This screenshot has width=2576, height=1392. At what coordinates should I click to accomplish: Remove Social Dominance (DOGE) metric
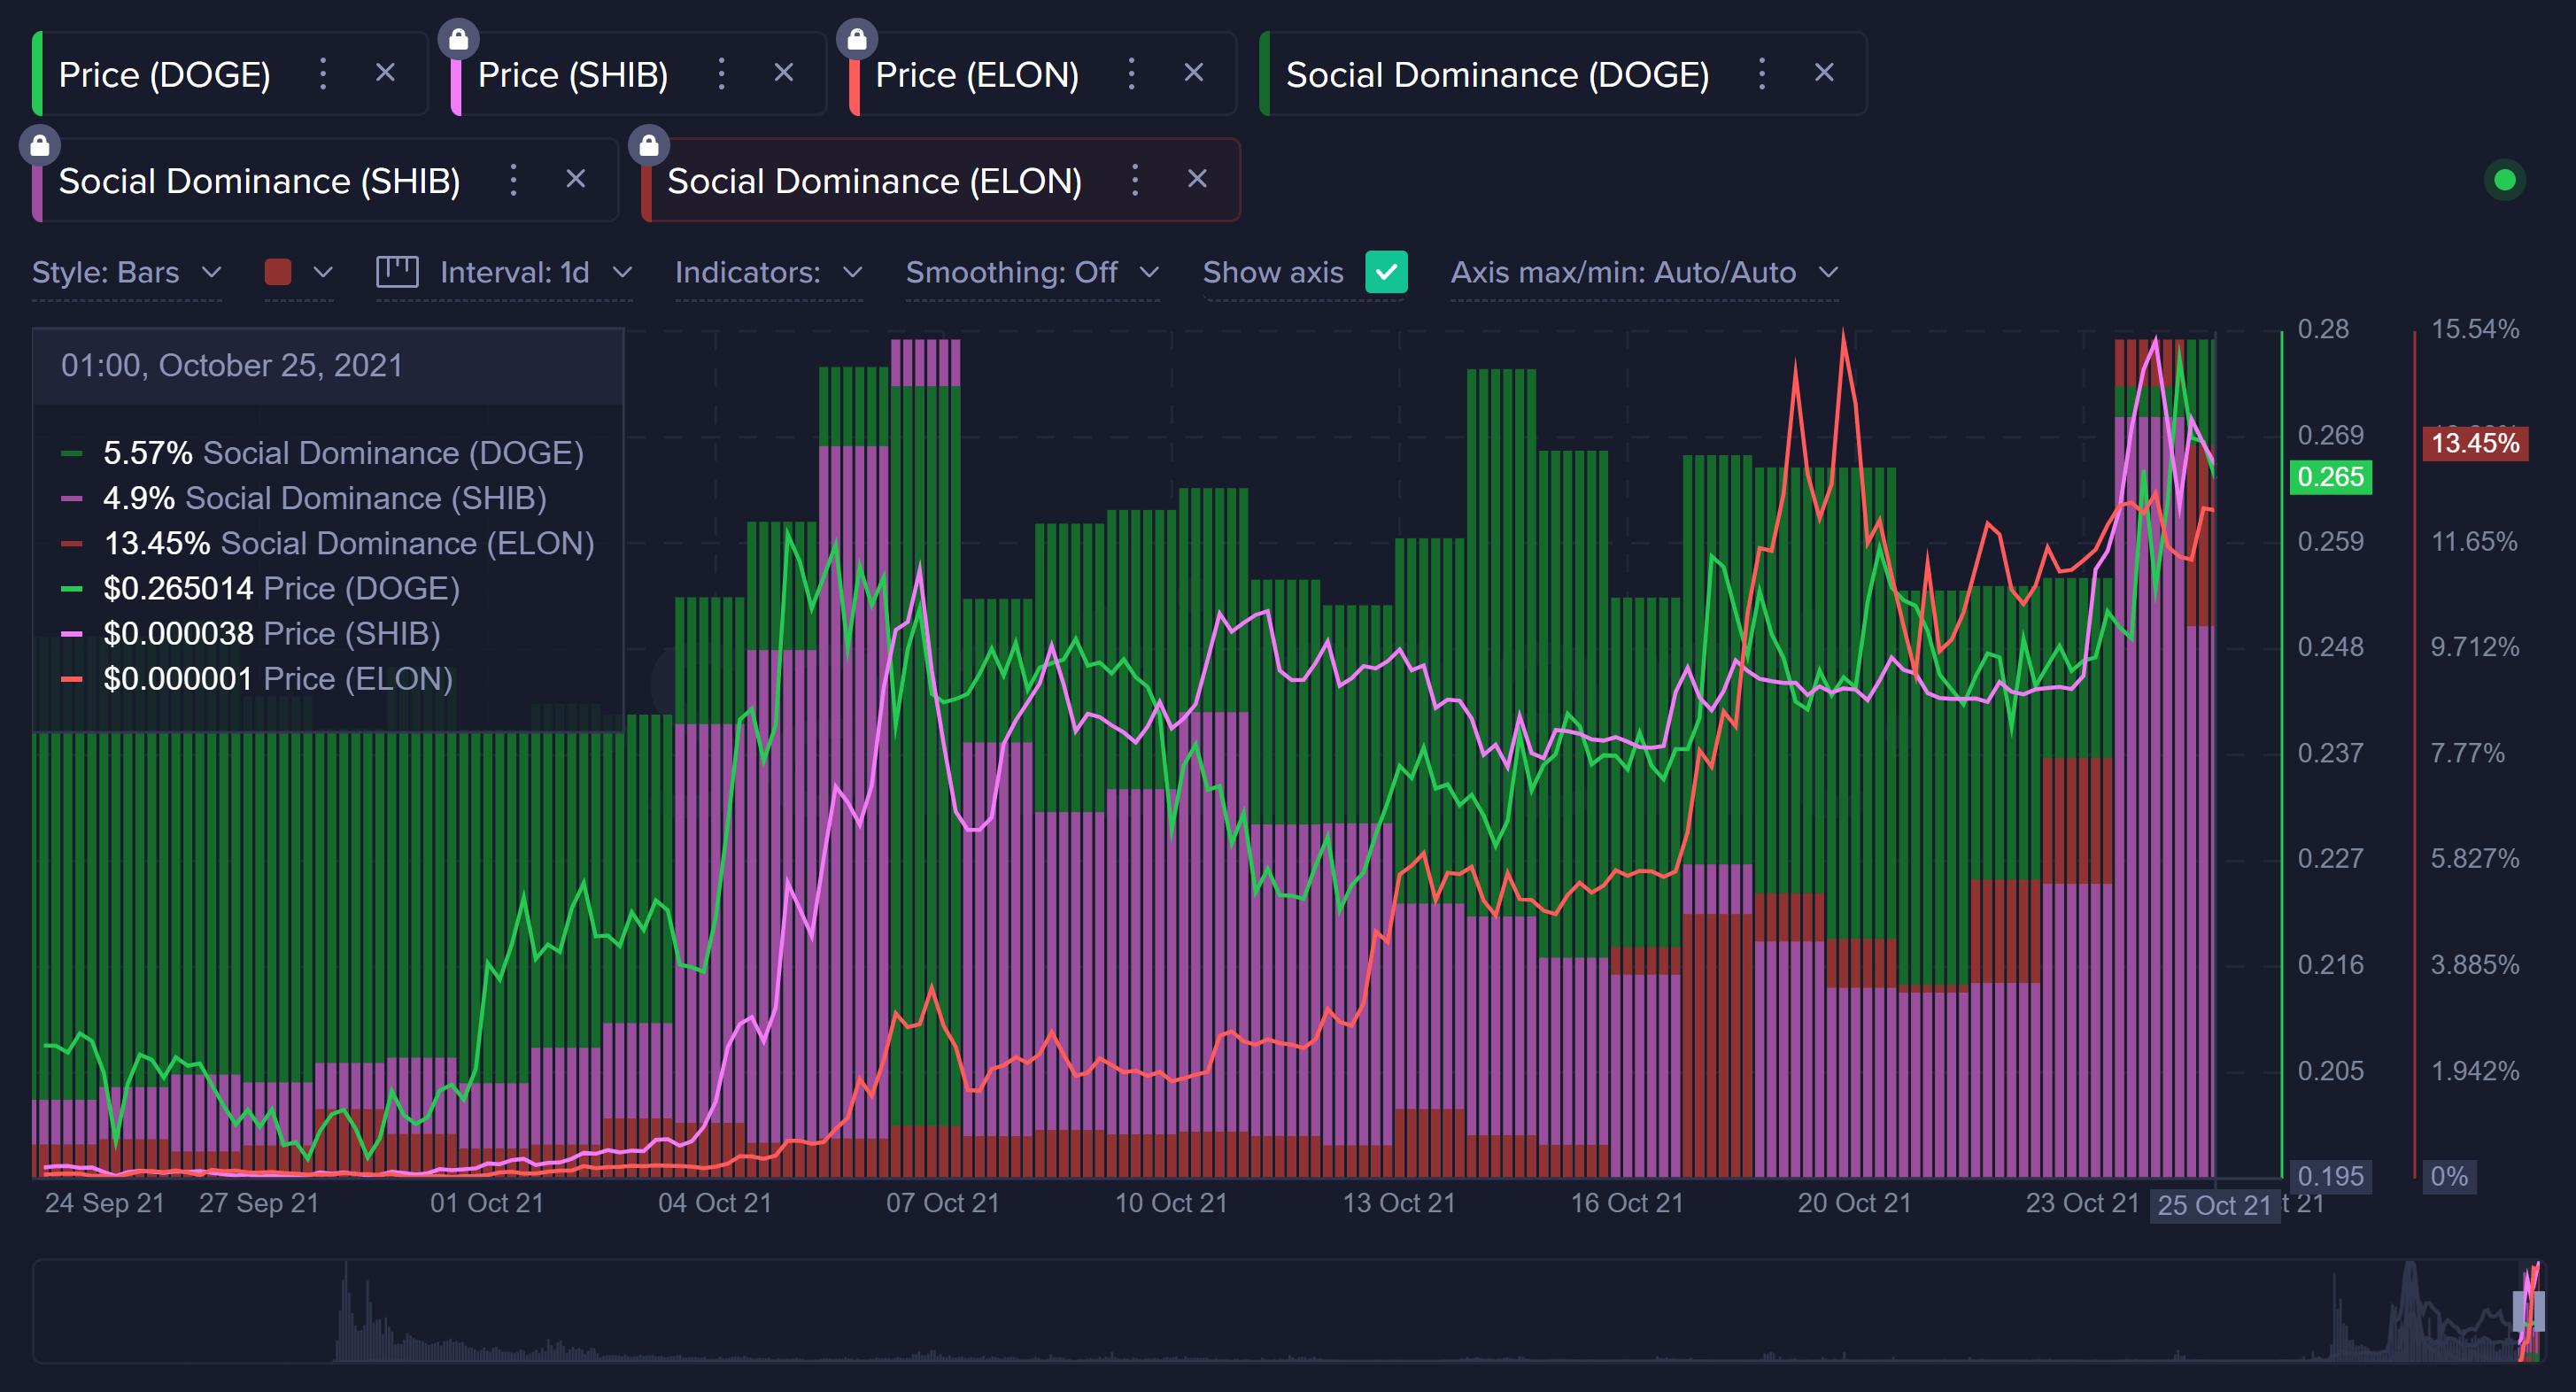[1823, 73]
